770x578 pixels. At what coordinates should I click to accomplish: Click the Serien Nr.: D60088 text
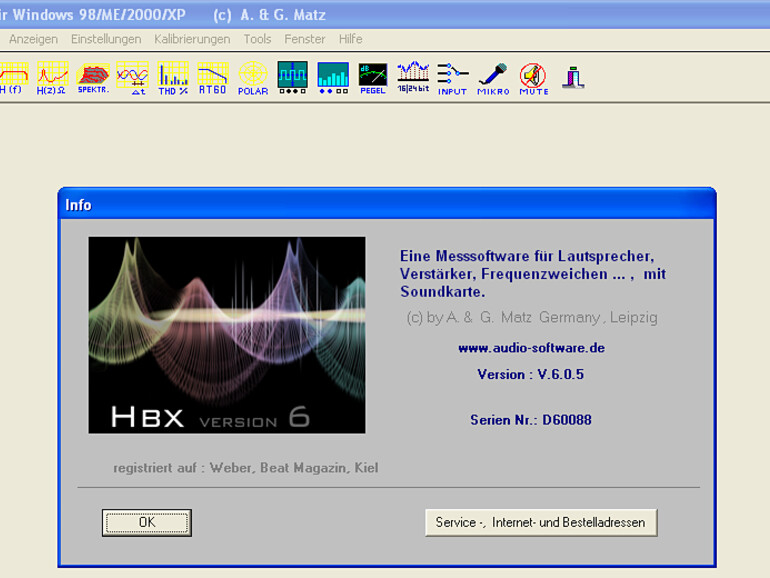coord(531,420)
